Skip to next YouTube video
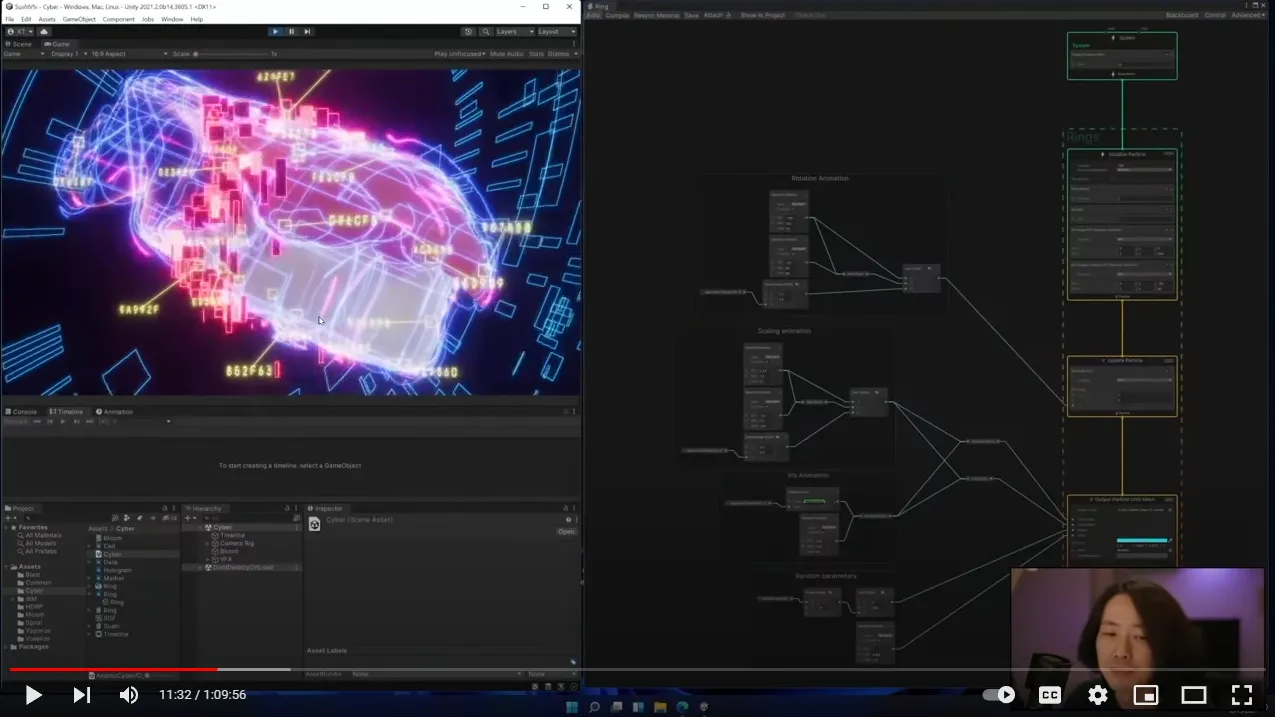Image resolution: width=1275 pixels, height=717 pixels. [x=82, y=695]
